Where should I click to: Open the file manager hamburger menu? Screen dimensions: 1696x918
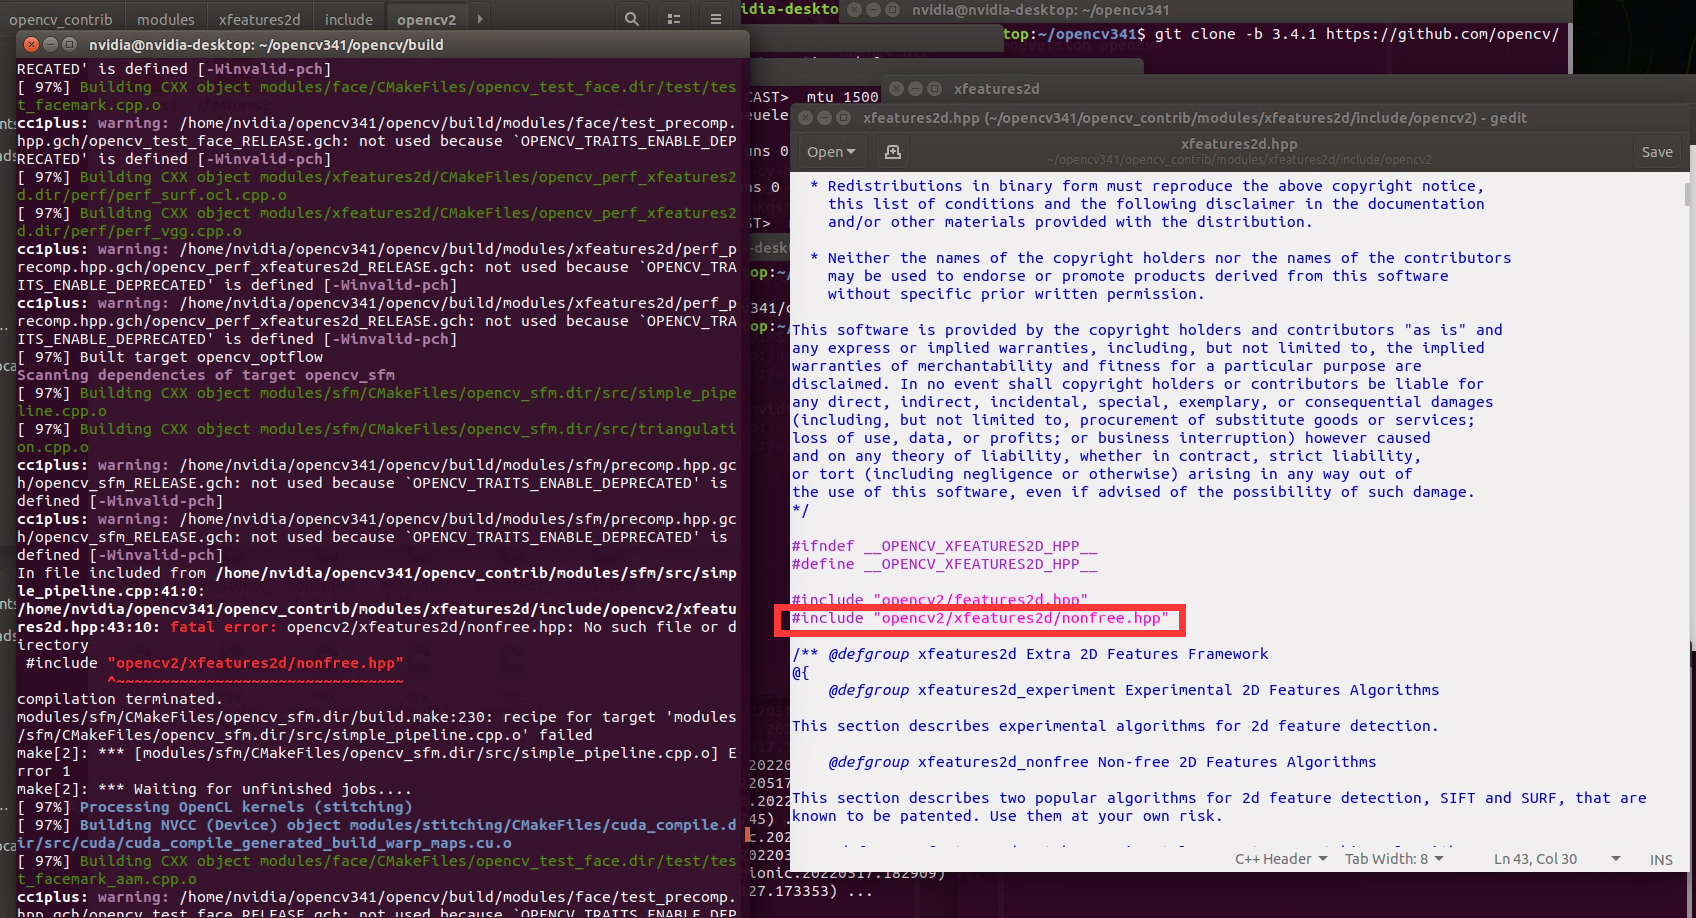(715, 18)
